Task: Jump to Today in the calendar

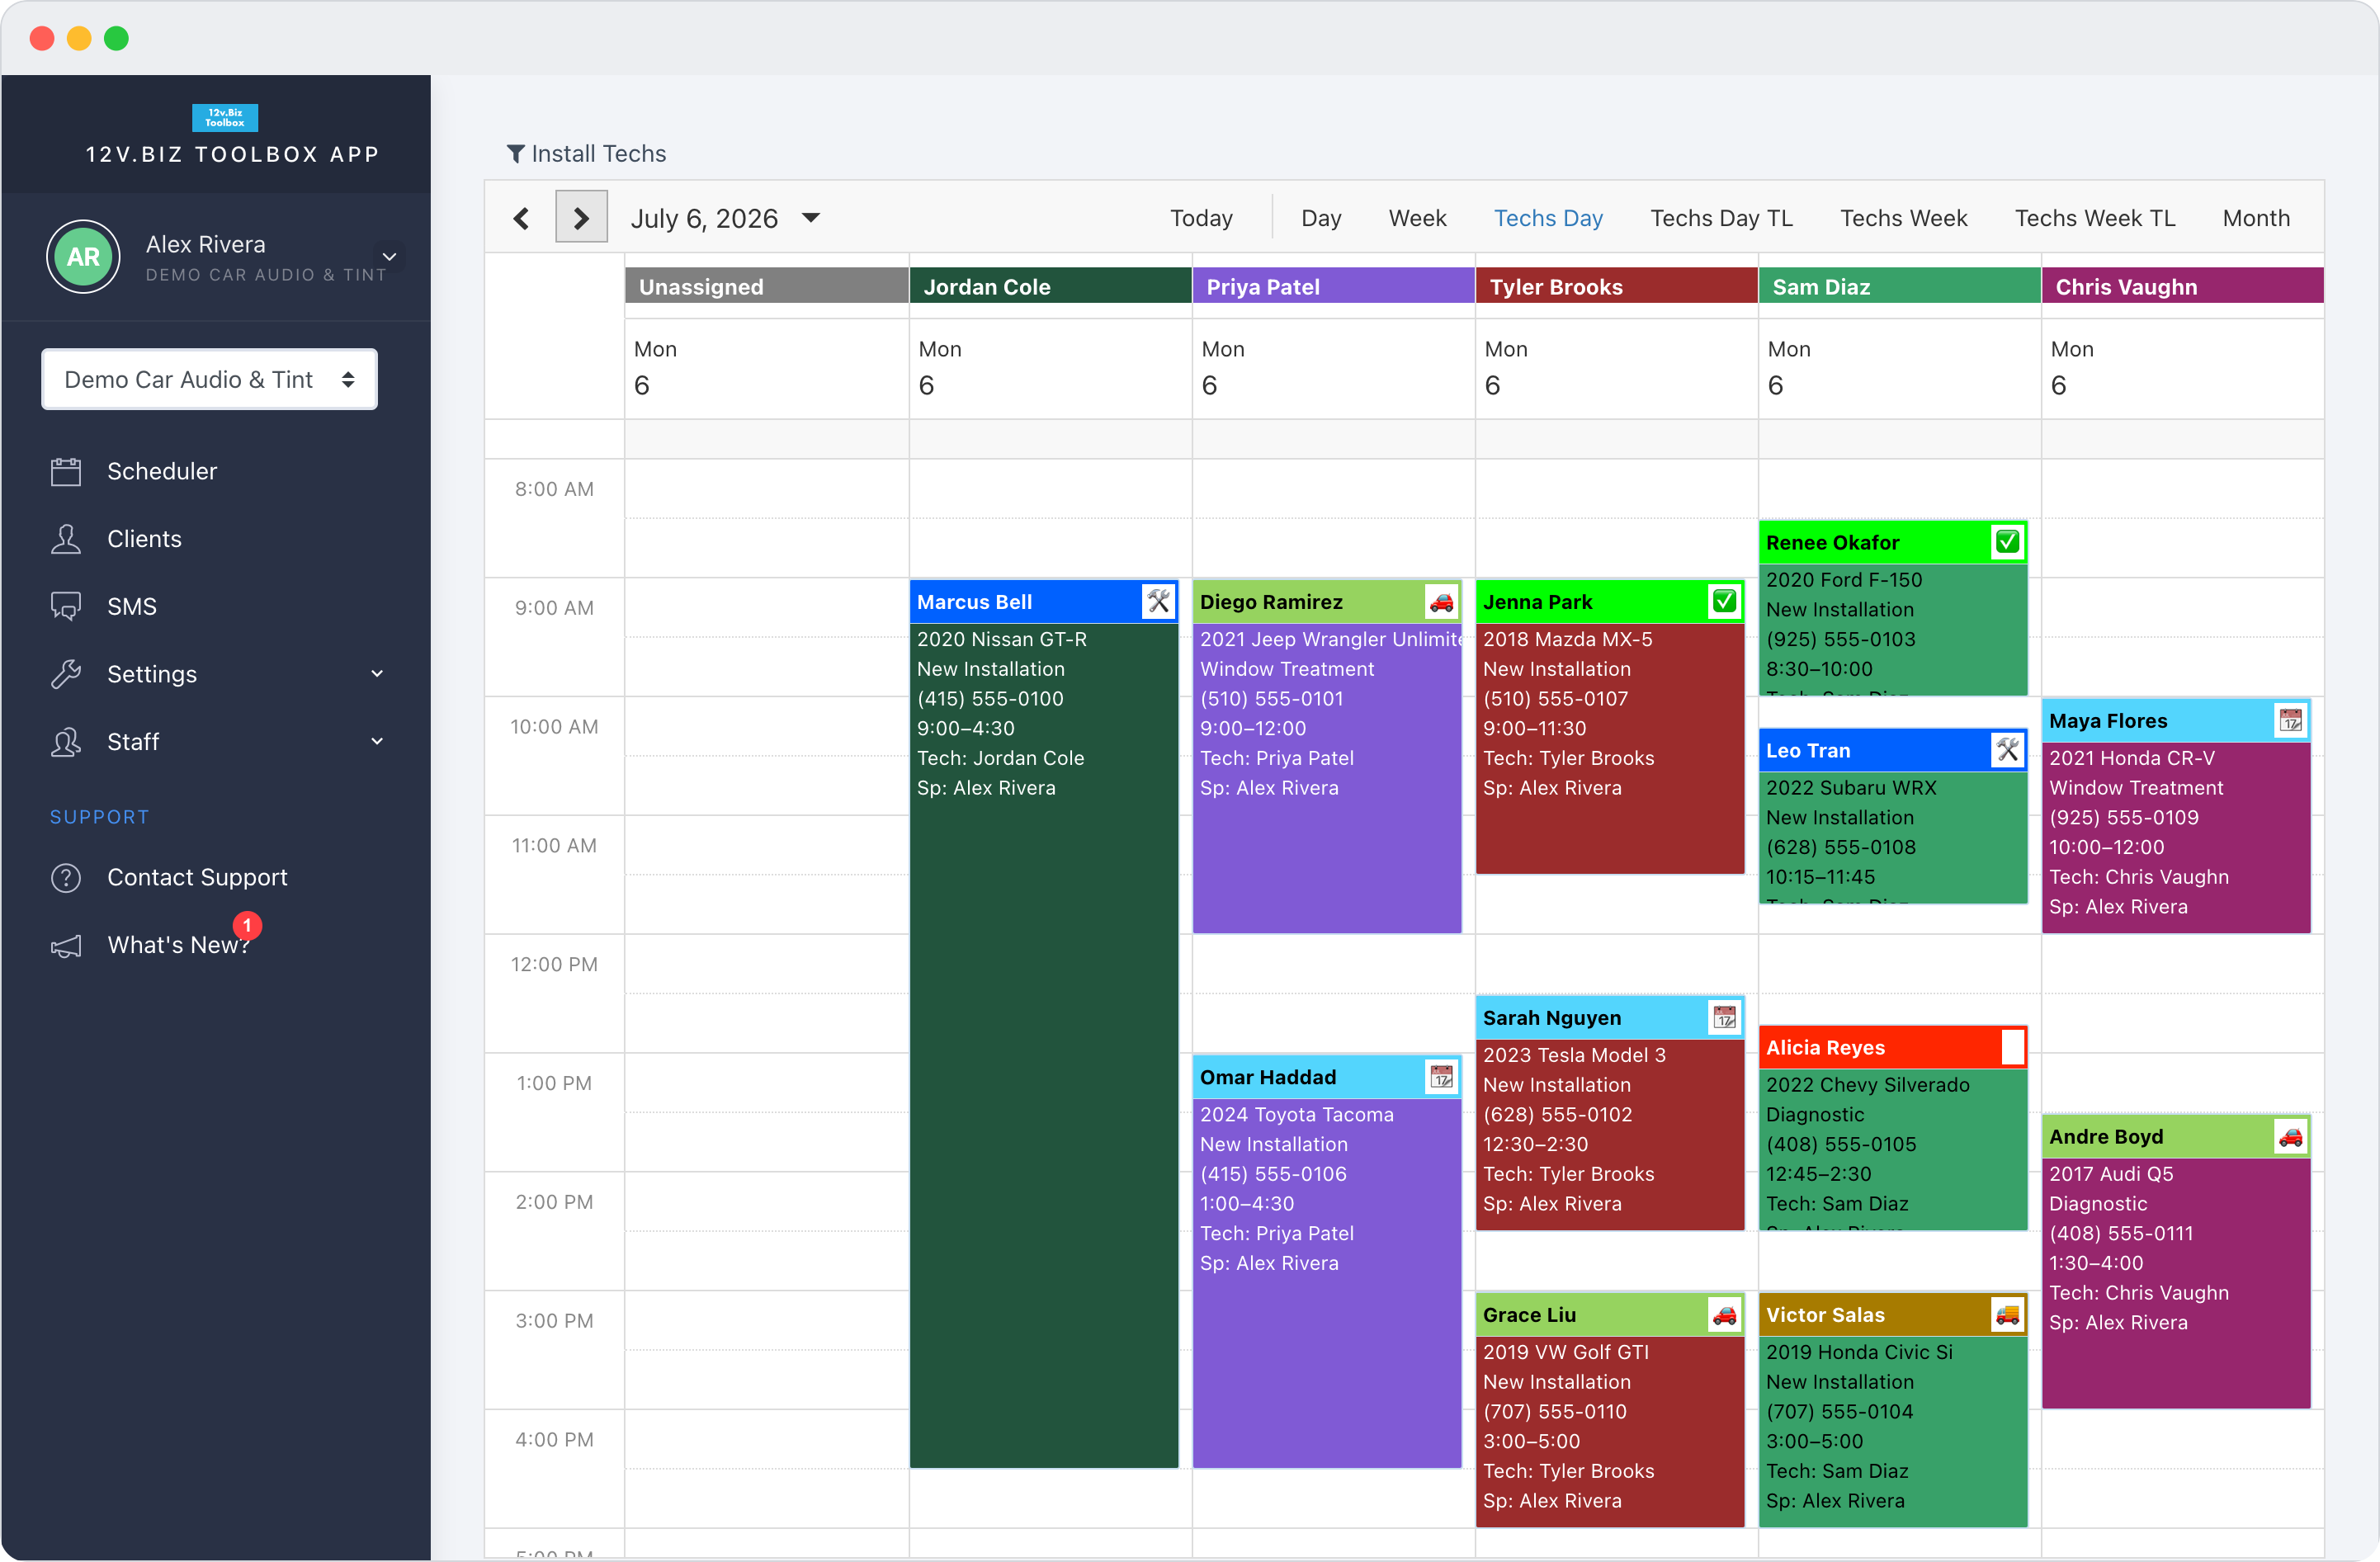Action: pos(1201,218)
